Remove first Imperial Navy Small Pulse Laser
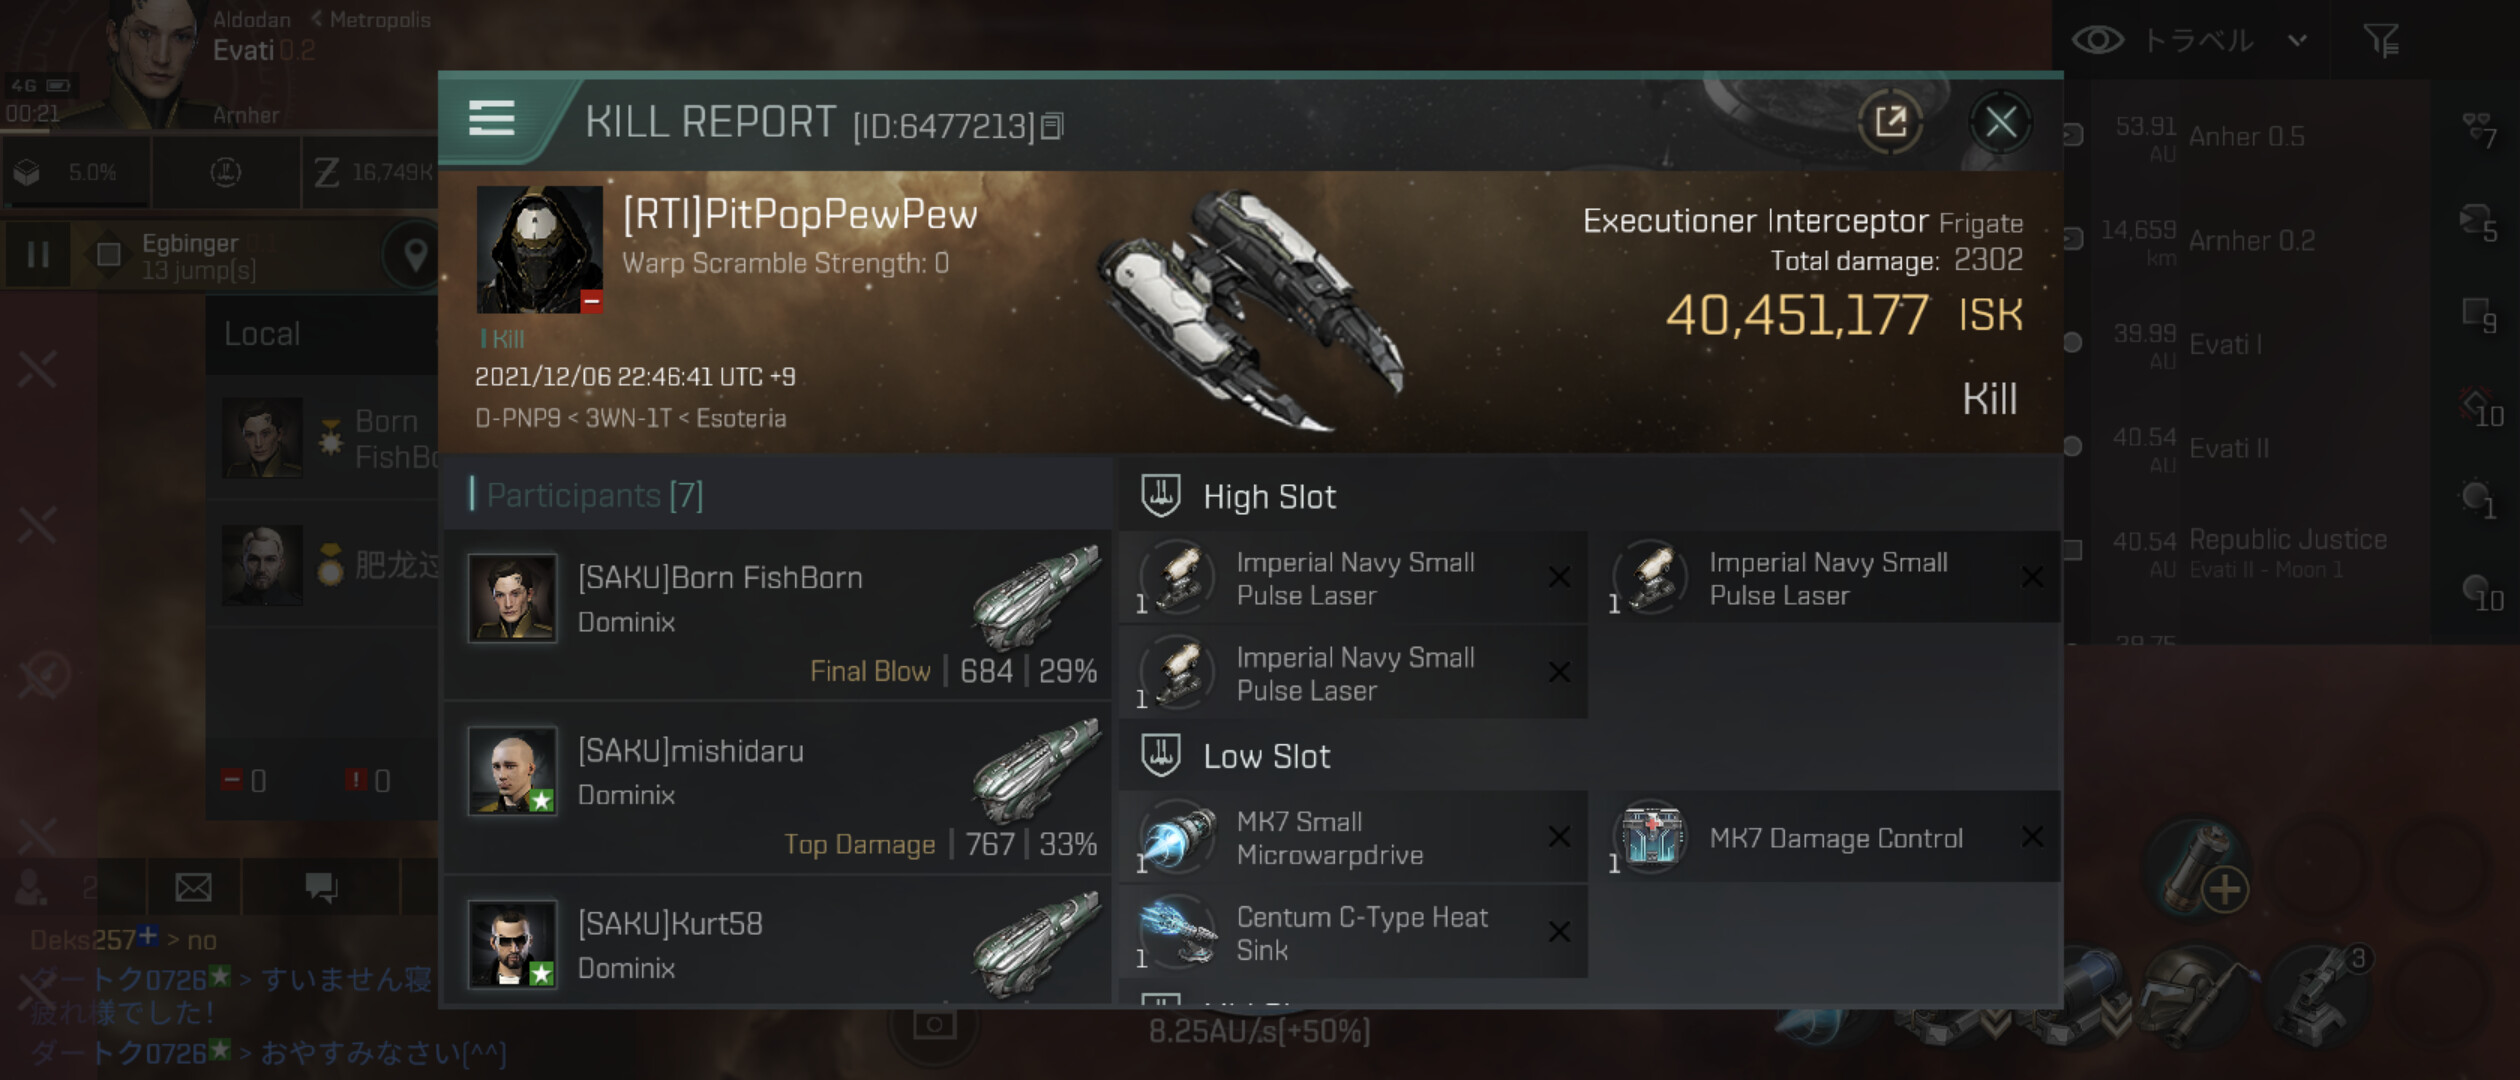Viewport: 2520px width, 1080px height. coord(1558,577)
